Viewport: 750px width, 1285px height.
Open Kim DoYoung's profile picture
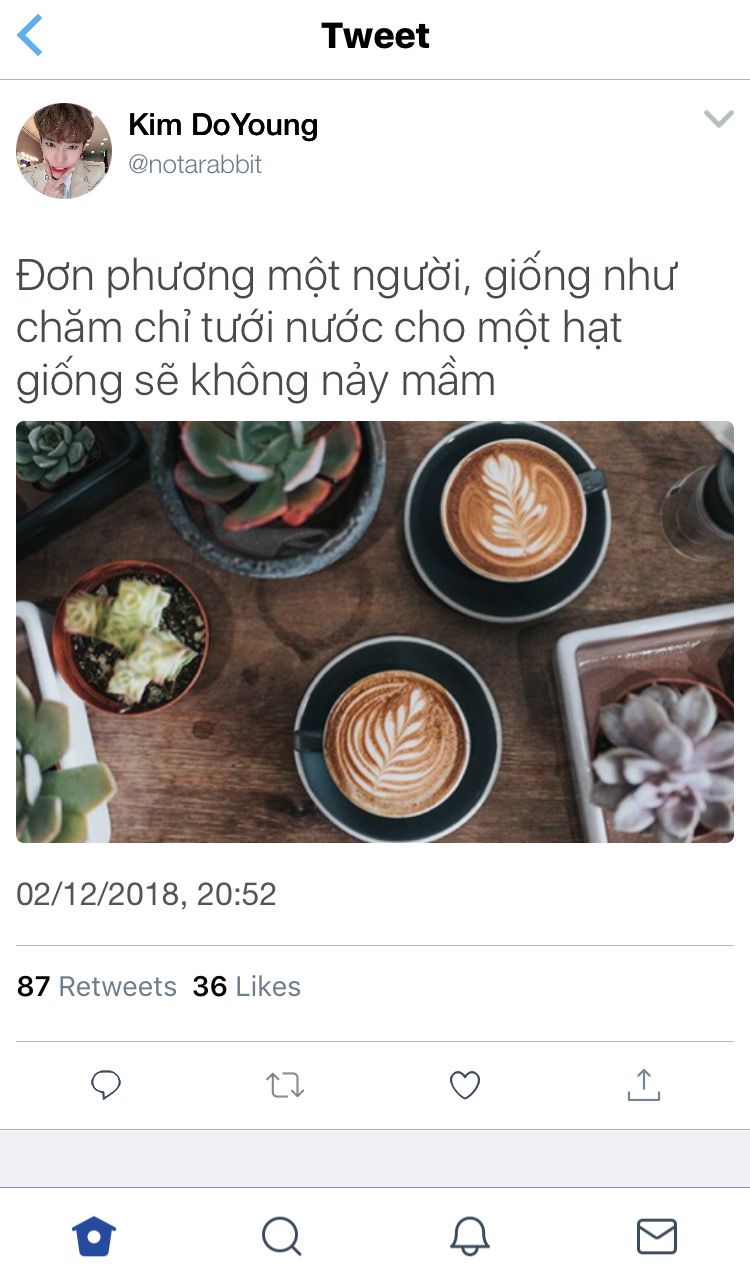point(64,150)
